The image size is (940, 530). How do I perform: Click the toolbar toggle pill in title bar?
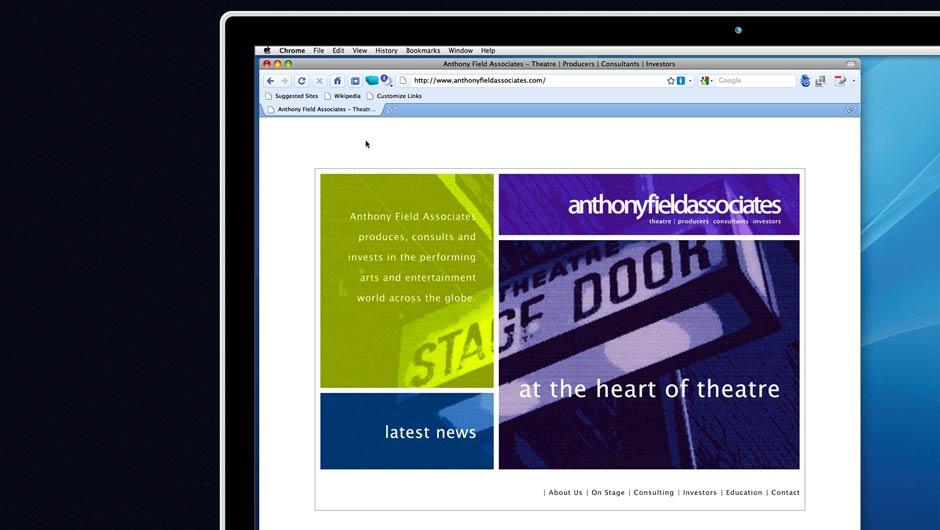tap(851, 64)
